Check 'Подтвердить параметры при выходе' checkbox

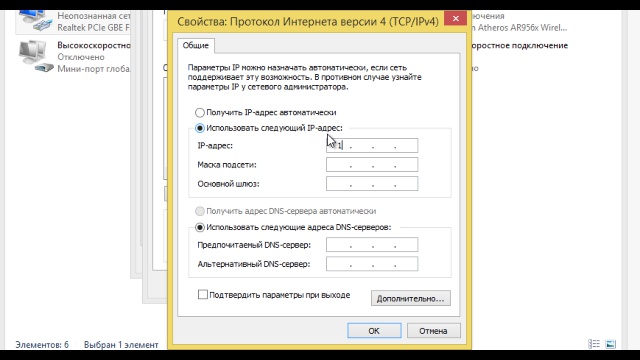[x=203, y=294]
